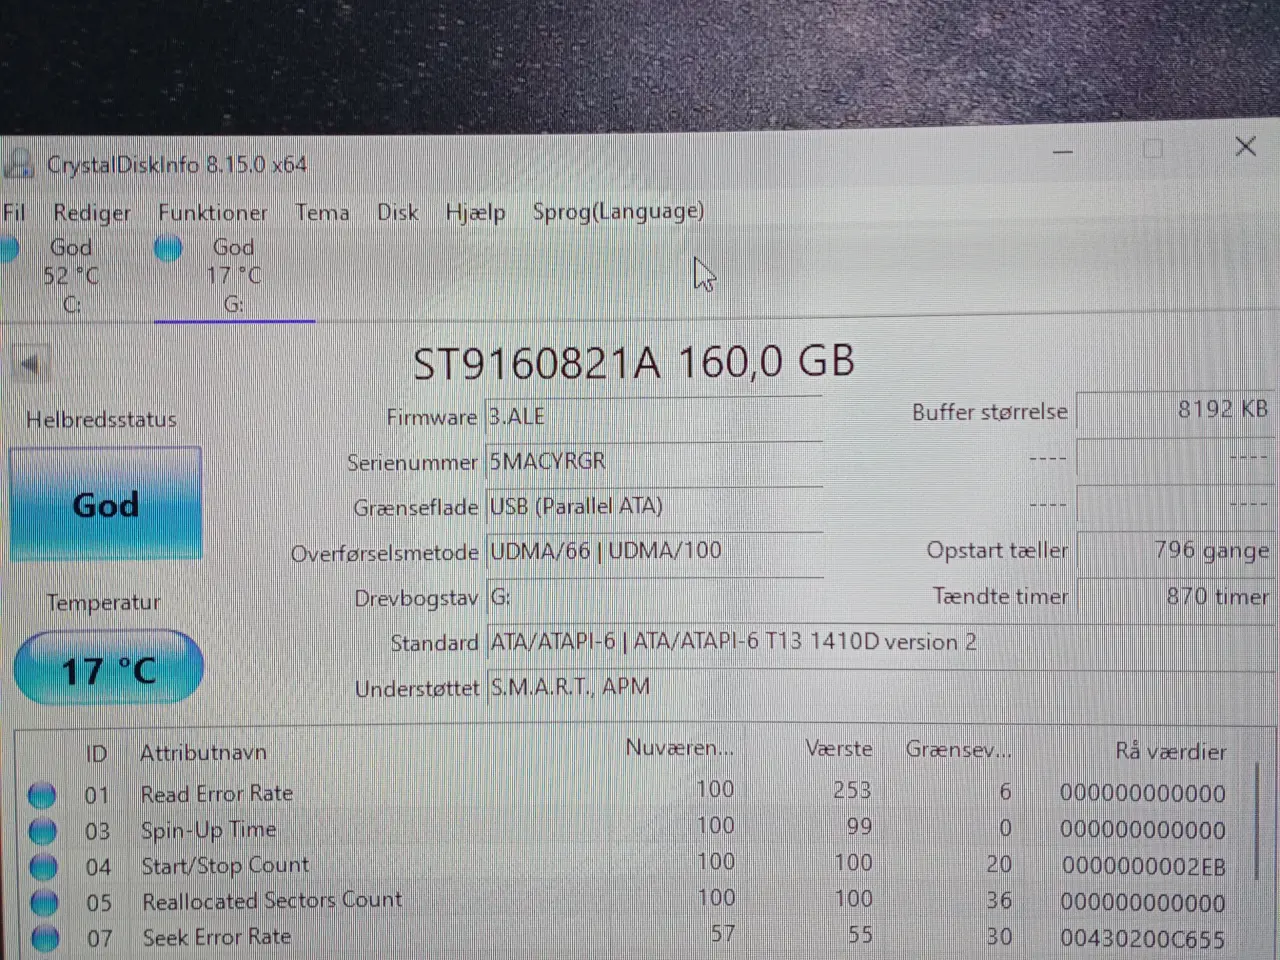1280x960 pixels.
Task: Open the Rediger menu
Action: [x=92, y=212]
